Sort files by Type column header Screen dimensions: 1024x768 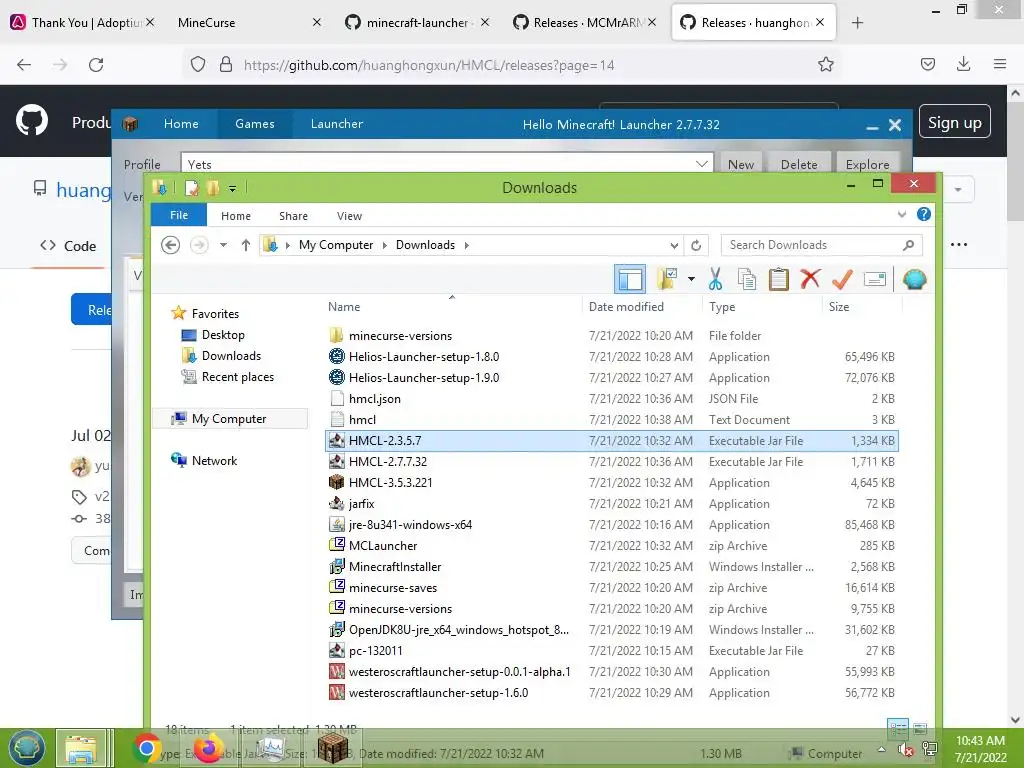click(722, 307)
